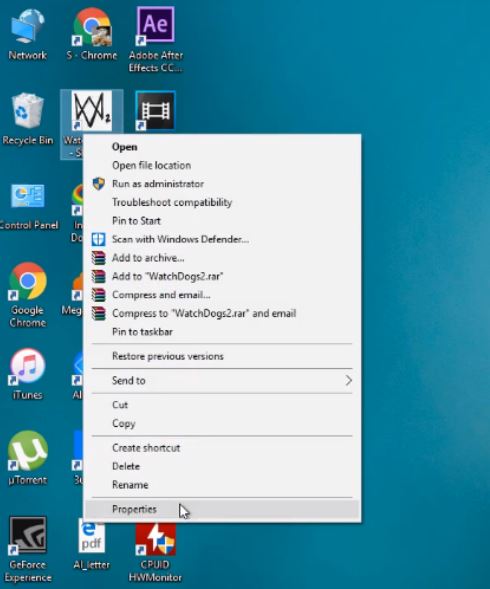Screen dimensions: 490x589
Task: Select the µTorrent desktop icon
Action: 27,451
